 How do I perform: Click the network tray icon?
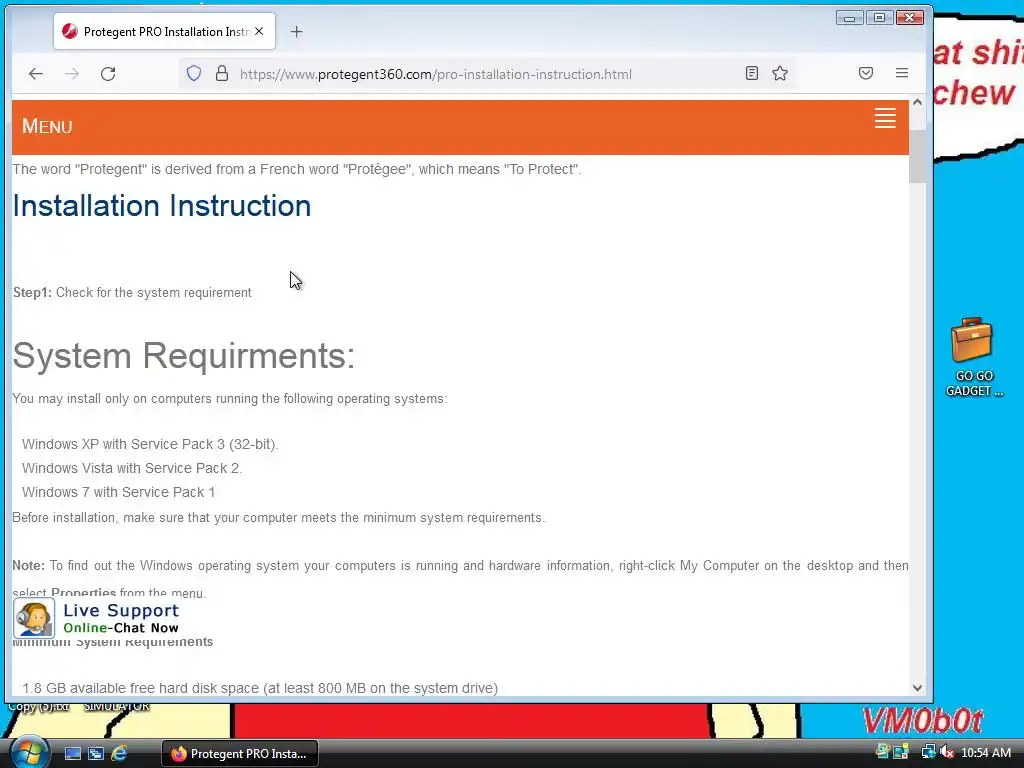point(928,752)
